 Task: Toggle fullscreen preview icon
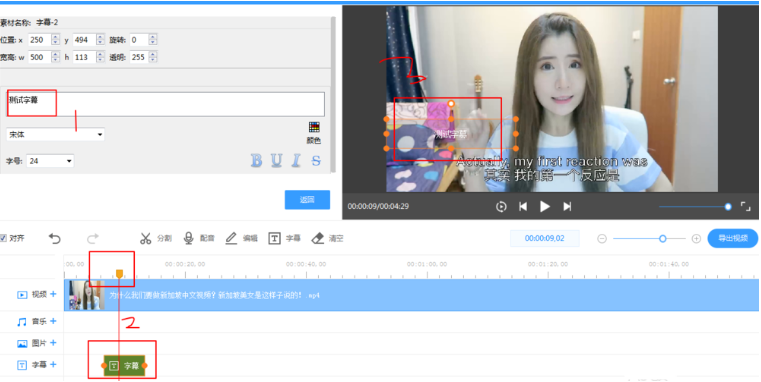click(x=745, y=206)
